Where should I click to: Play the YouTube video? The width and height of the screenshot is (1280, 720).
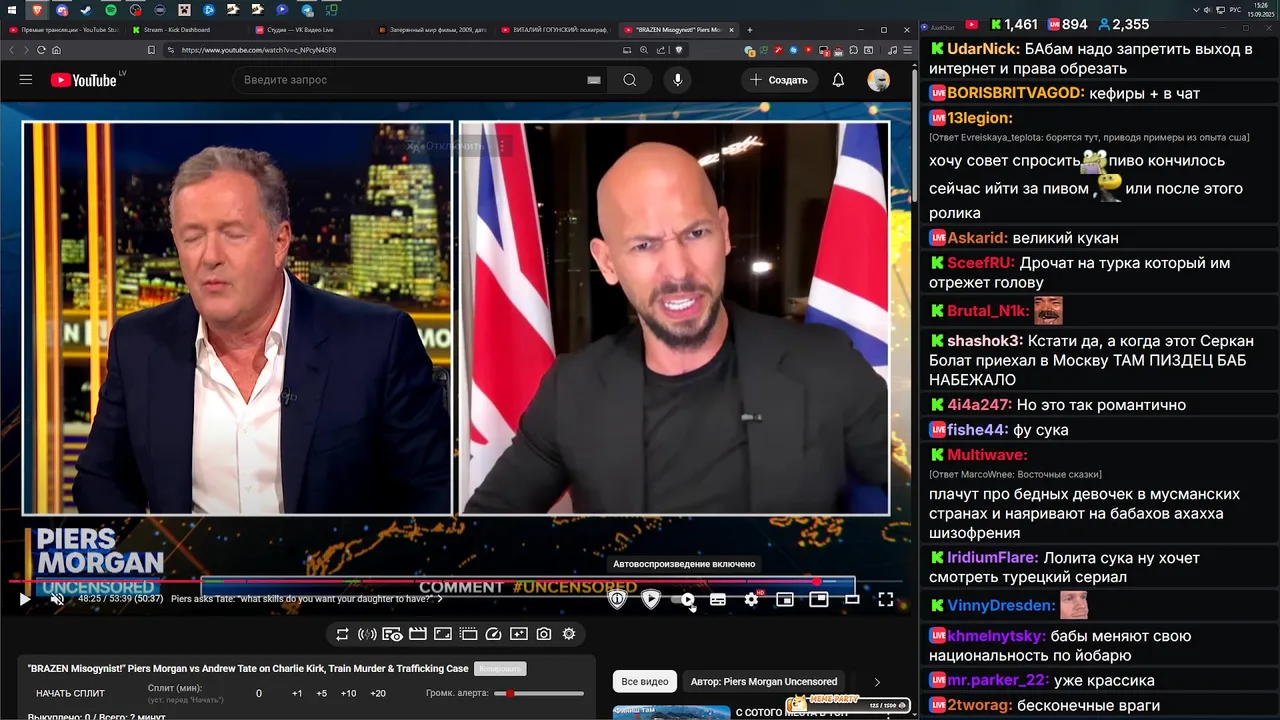click(25, 599)
